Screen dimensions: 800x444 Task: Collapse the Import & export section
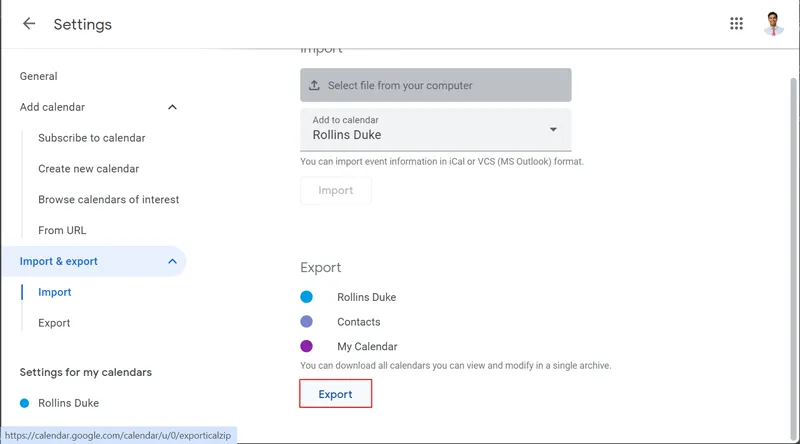(x=172, y=261)
